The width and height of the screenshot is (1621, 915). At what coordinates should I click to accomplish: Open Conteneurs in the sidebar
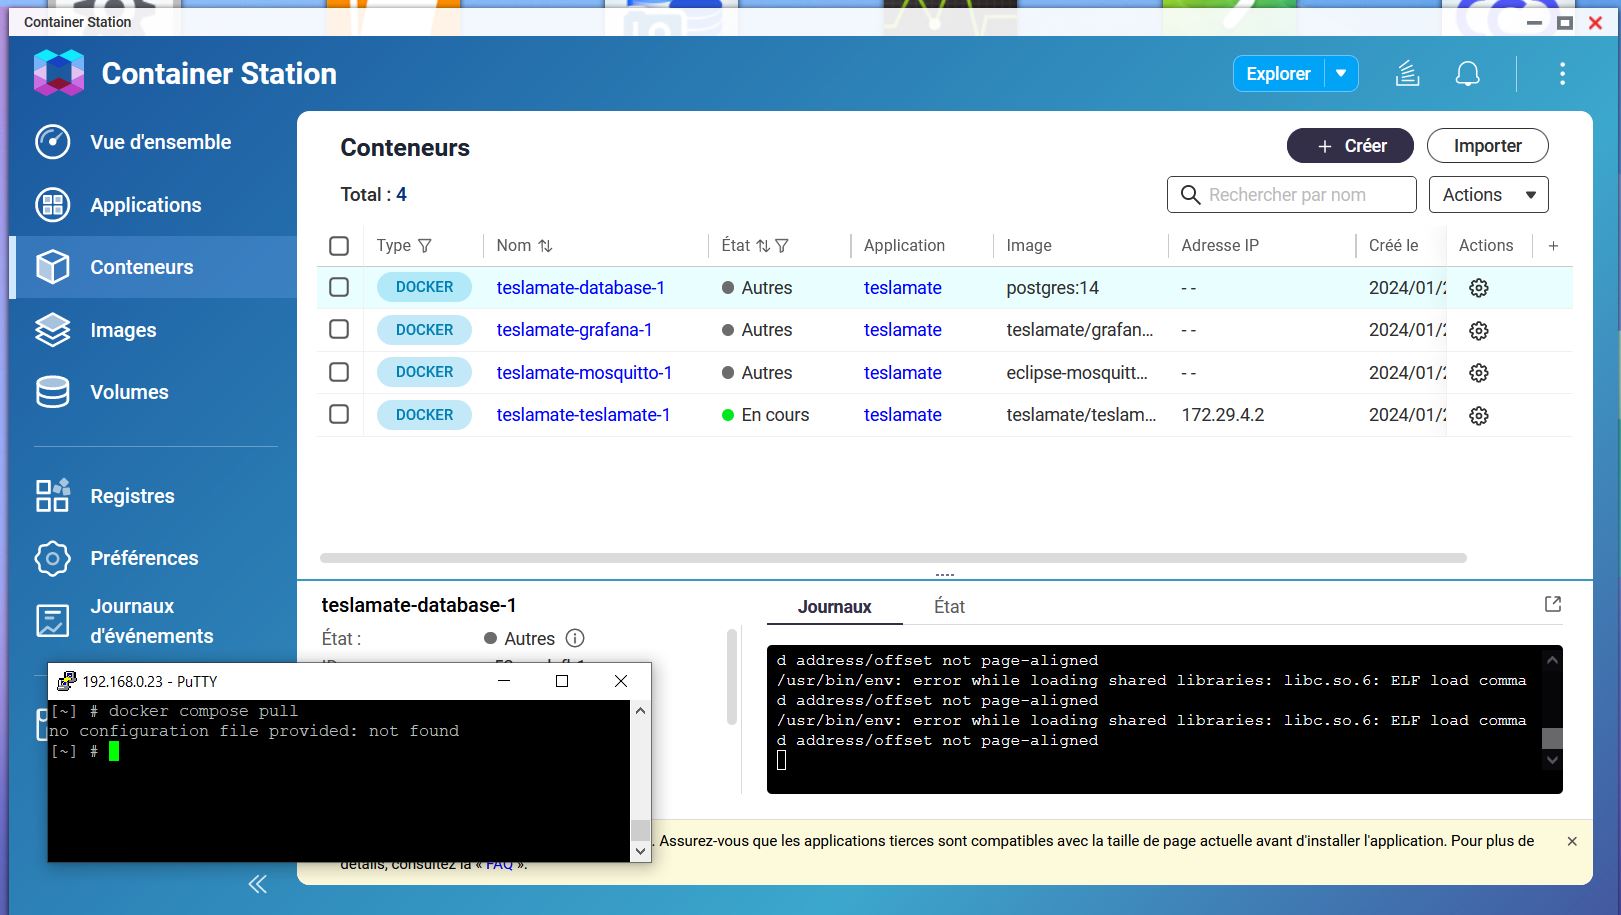point(153,267)
